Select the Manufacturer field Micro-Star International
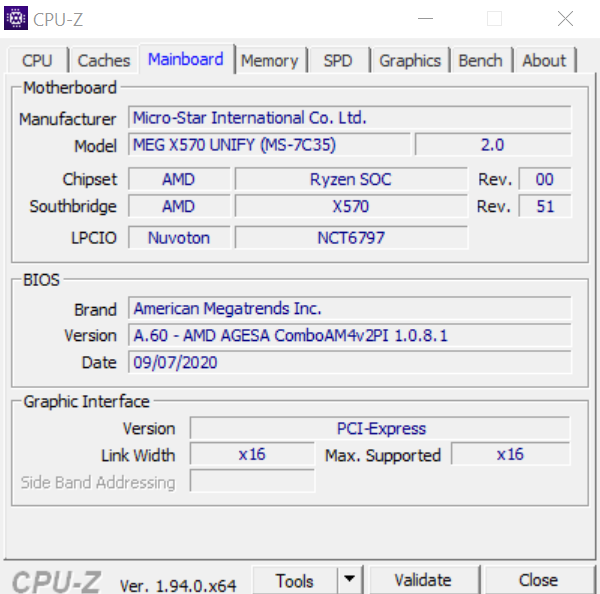Viewport: 600px width, 594px height. pos(350,117)
